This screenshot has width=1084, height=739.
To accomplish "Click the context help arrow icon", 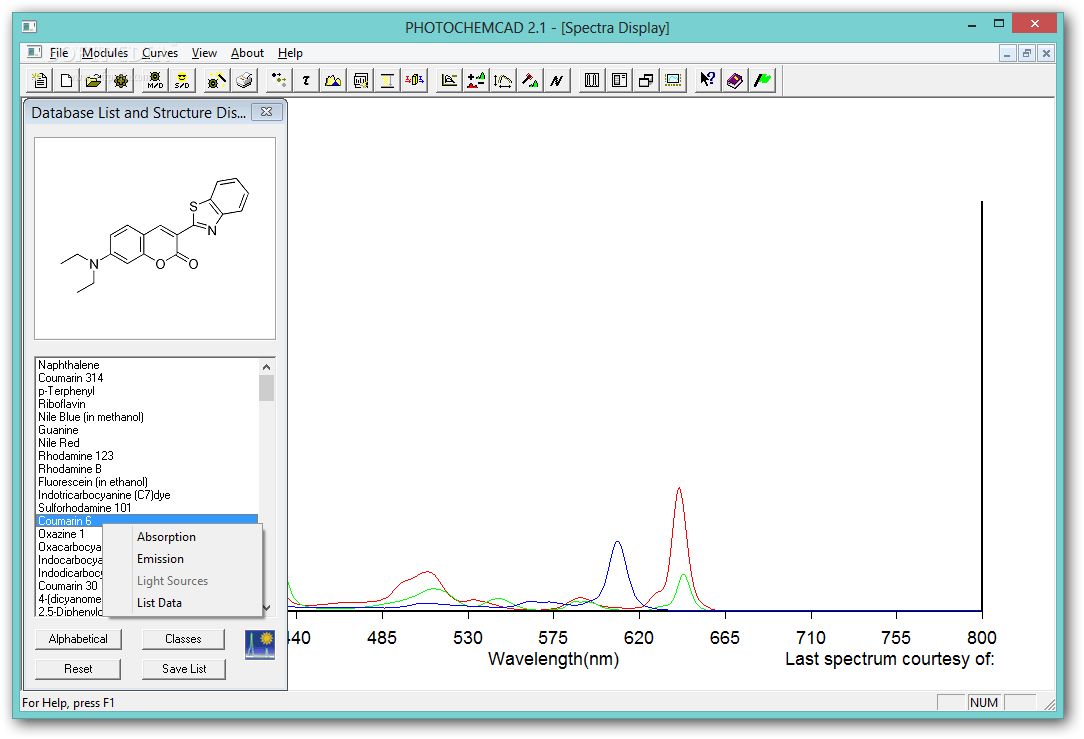I will 707,80.
